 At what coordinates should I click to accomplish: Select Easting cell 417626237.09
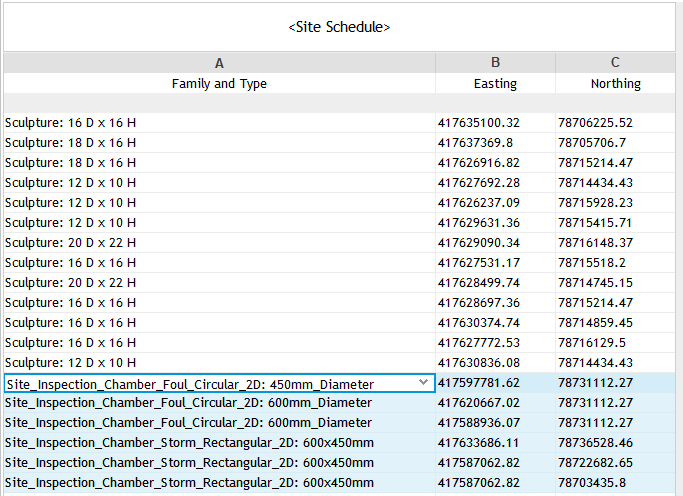(x=479, y=203)
